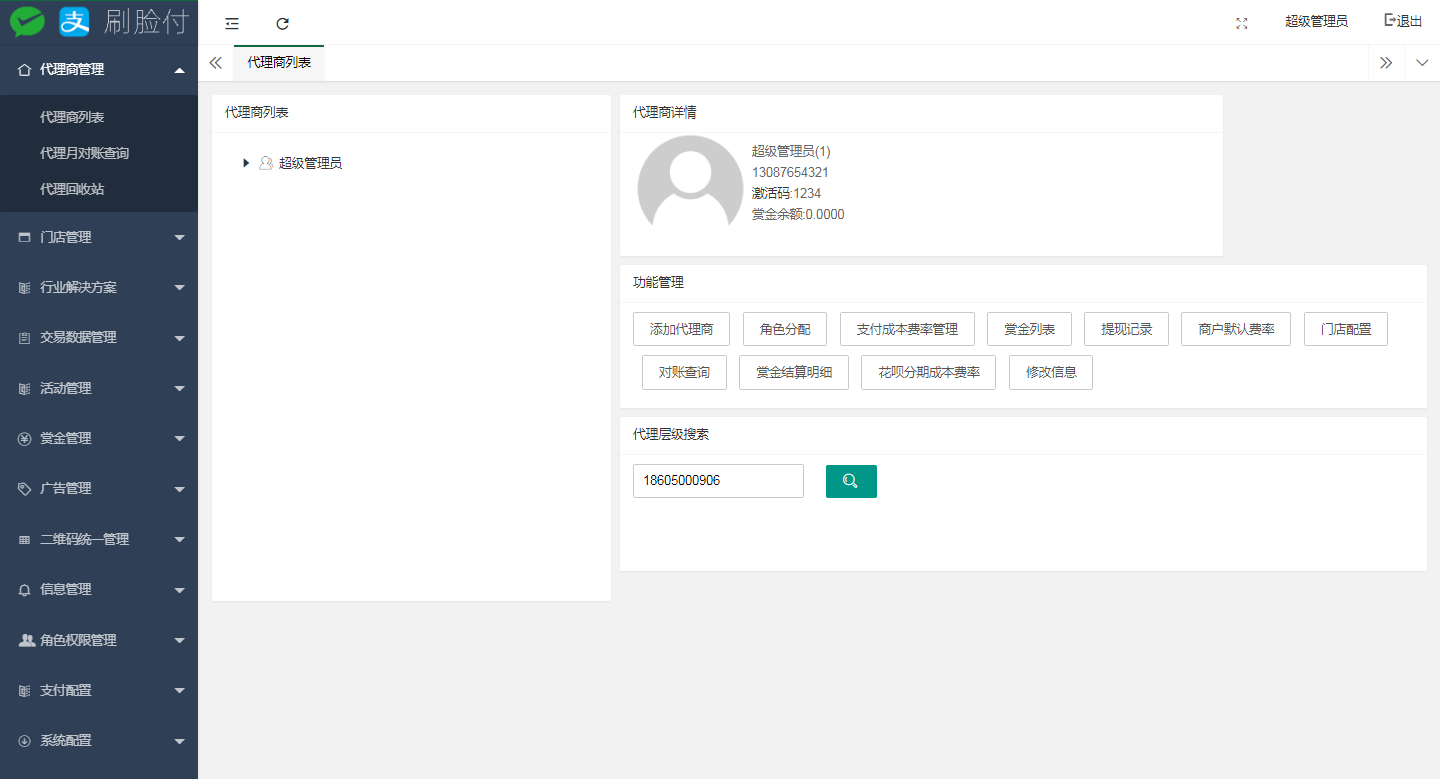Expand the 赏金管理 sidebar menu

click(99, 438)
